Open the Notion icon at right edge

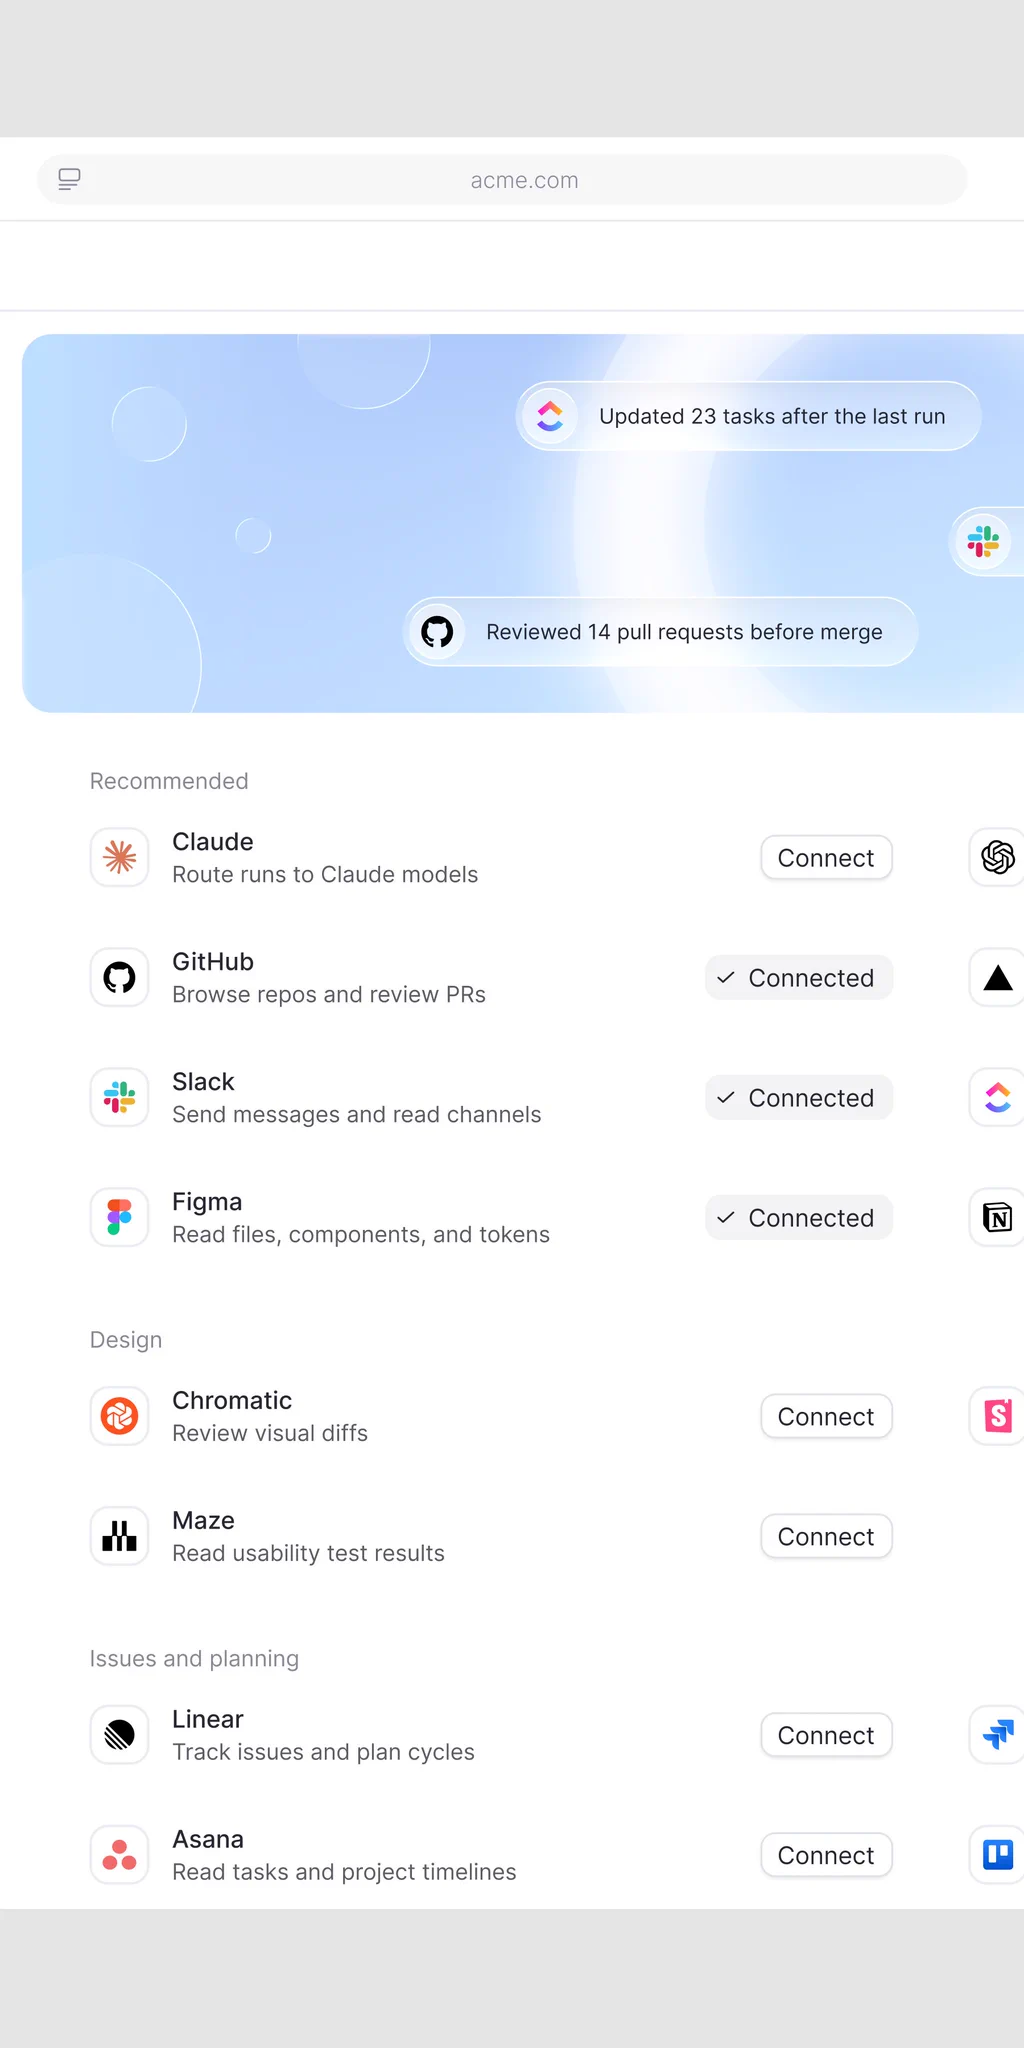tap(997, 1217)
